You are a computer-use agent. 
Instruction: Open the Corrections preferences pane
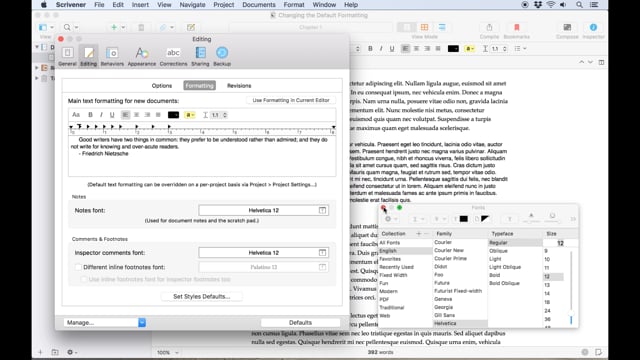pos(173,56)
